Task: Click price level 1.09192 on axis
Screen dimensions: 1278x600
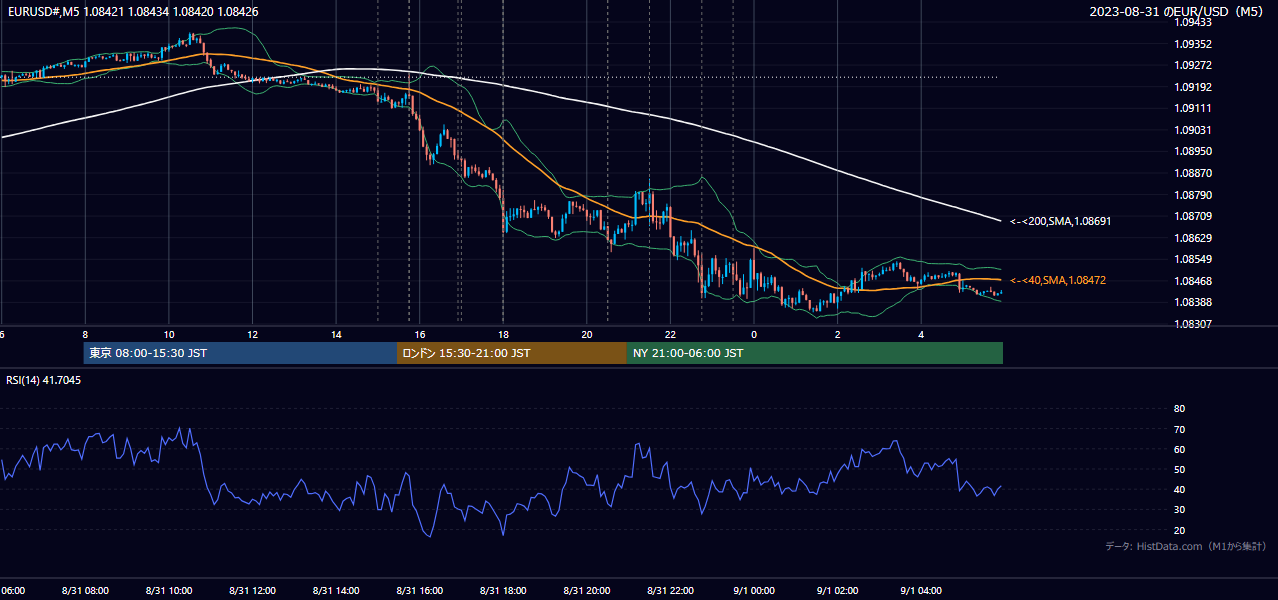Action: pyautogui.click(x=1193, y=87)
